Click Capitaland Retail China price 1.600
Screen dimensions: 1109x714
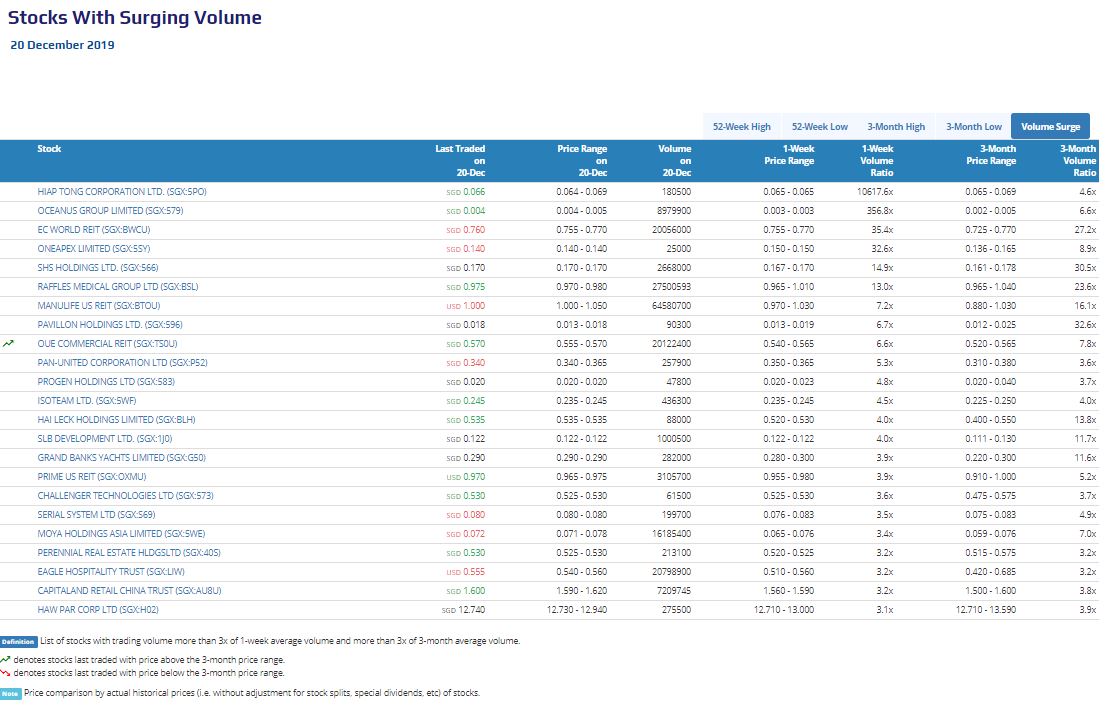[474, 591]
